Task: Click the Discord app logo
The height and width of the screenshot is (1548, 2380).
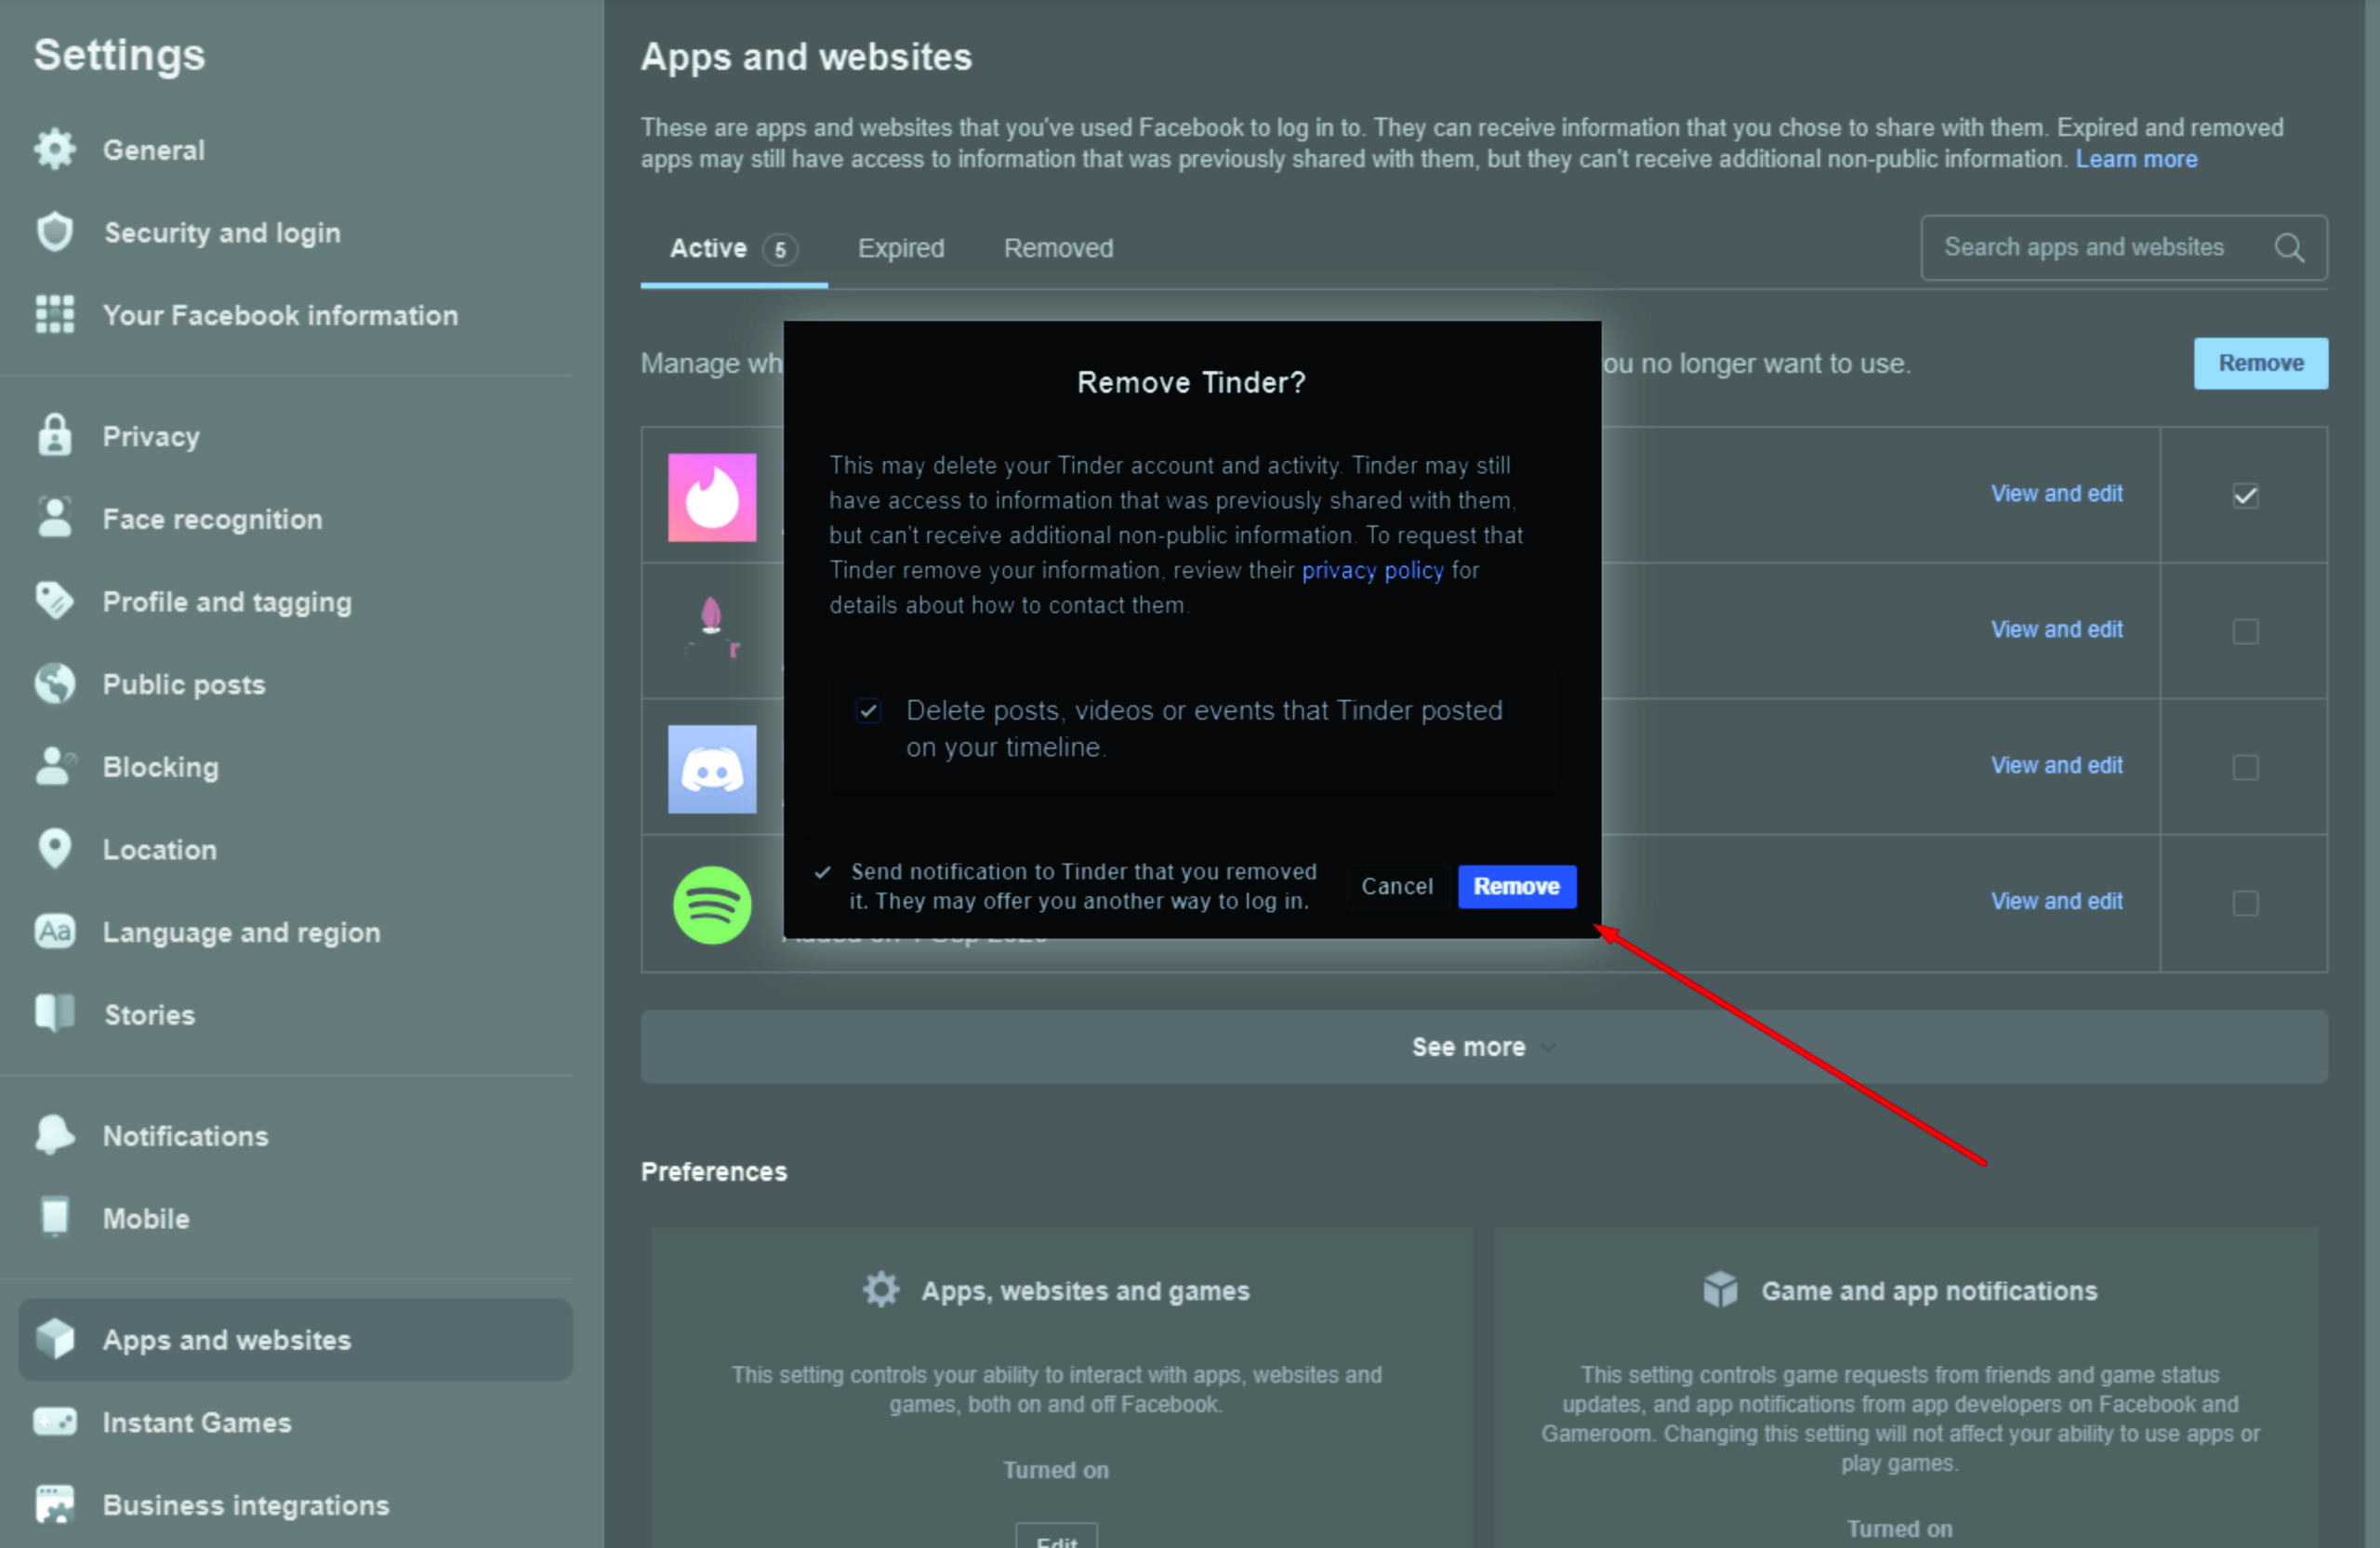Action: (x=712, y=769)
